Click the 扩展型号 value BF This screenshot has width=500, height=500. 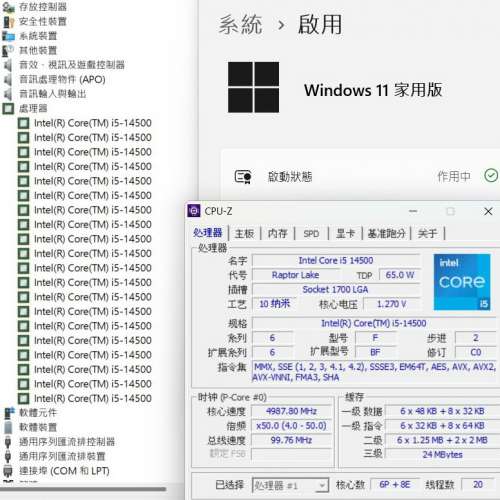[375, 352]
